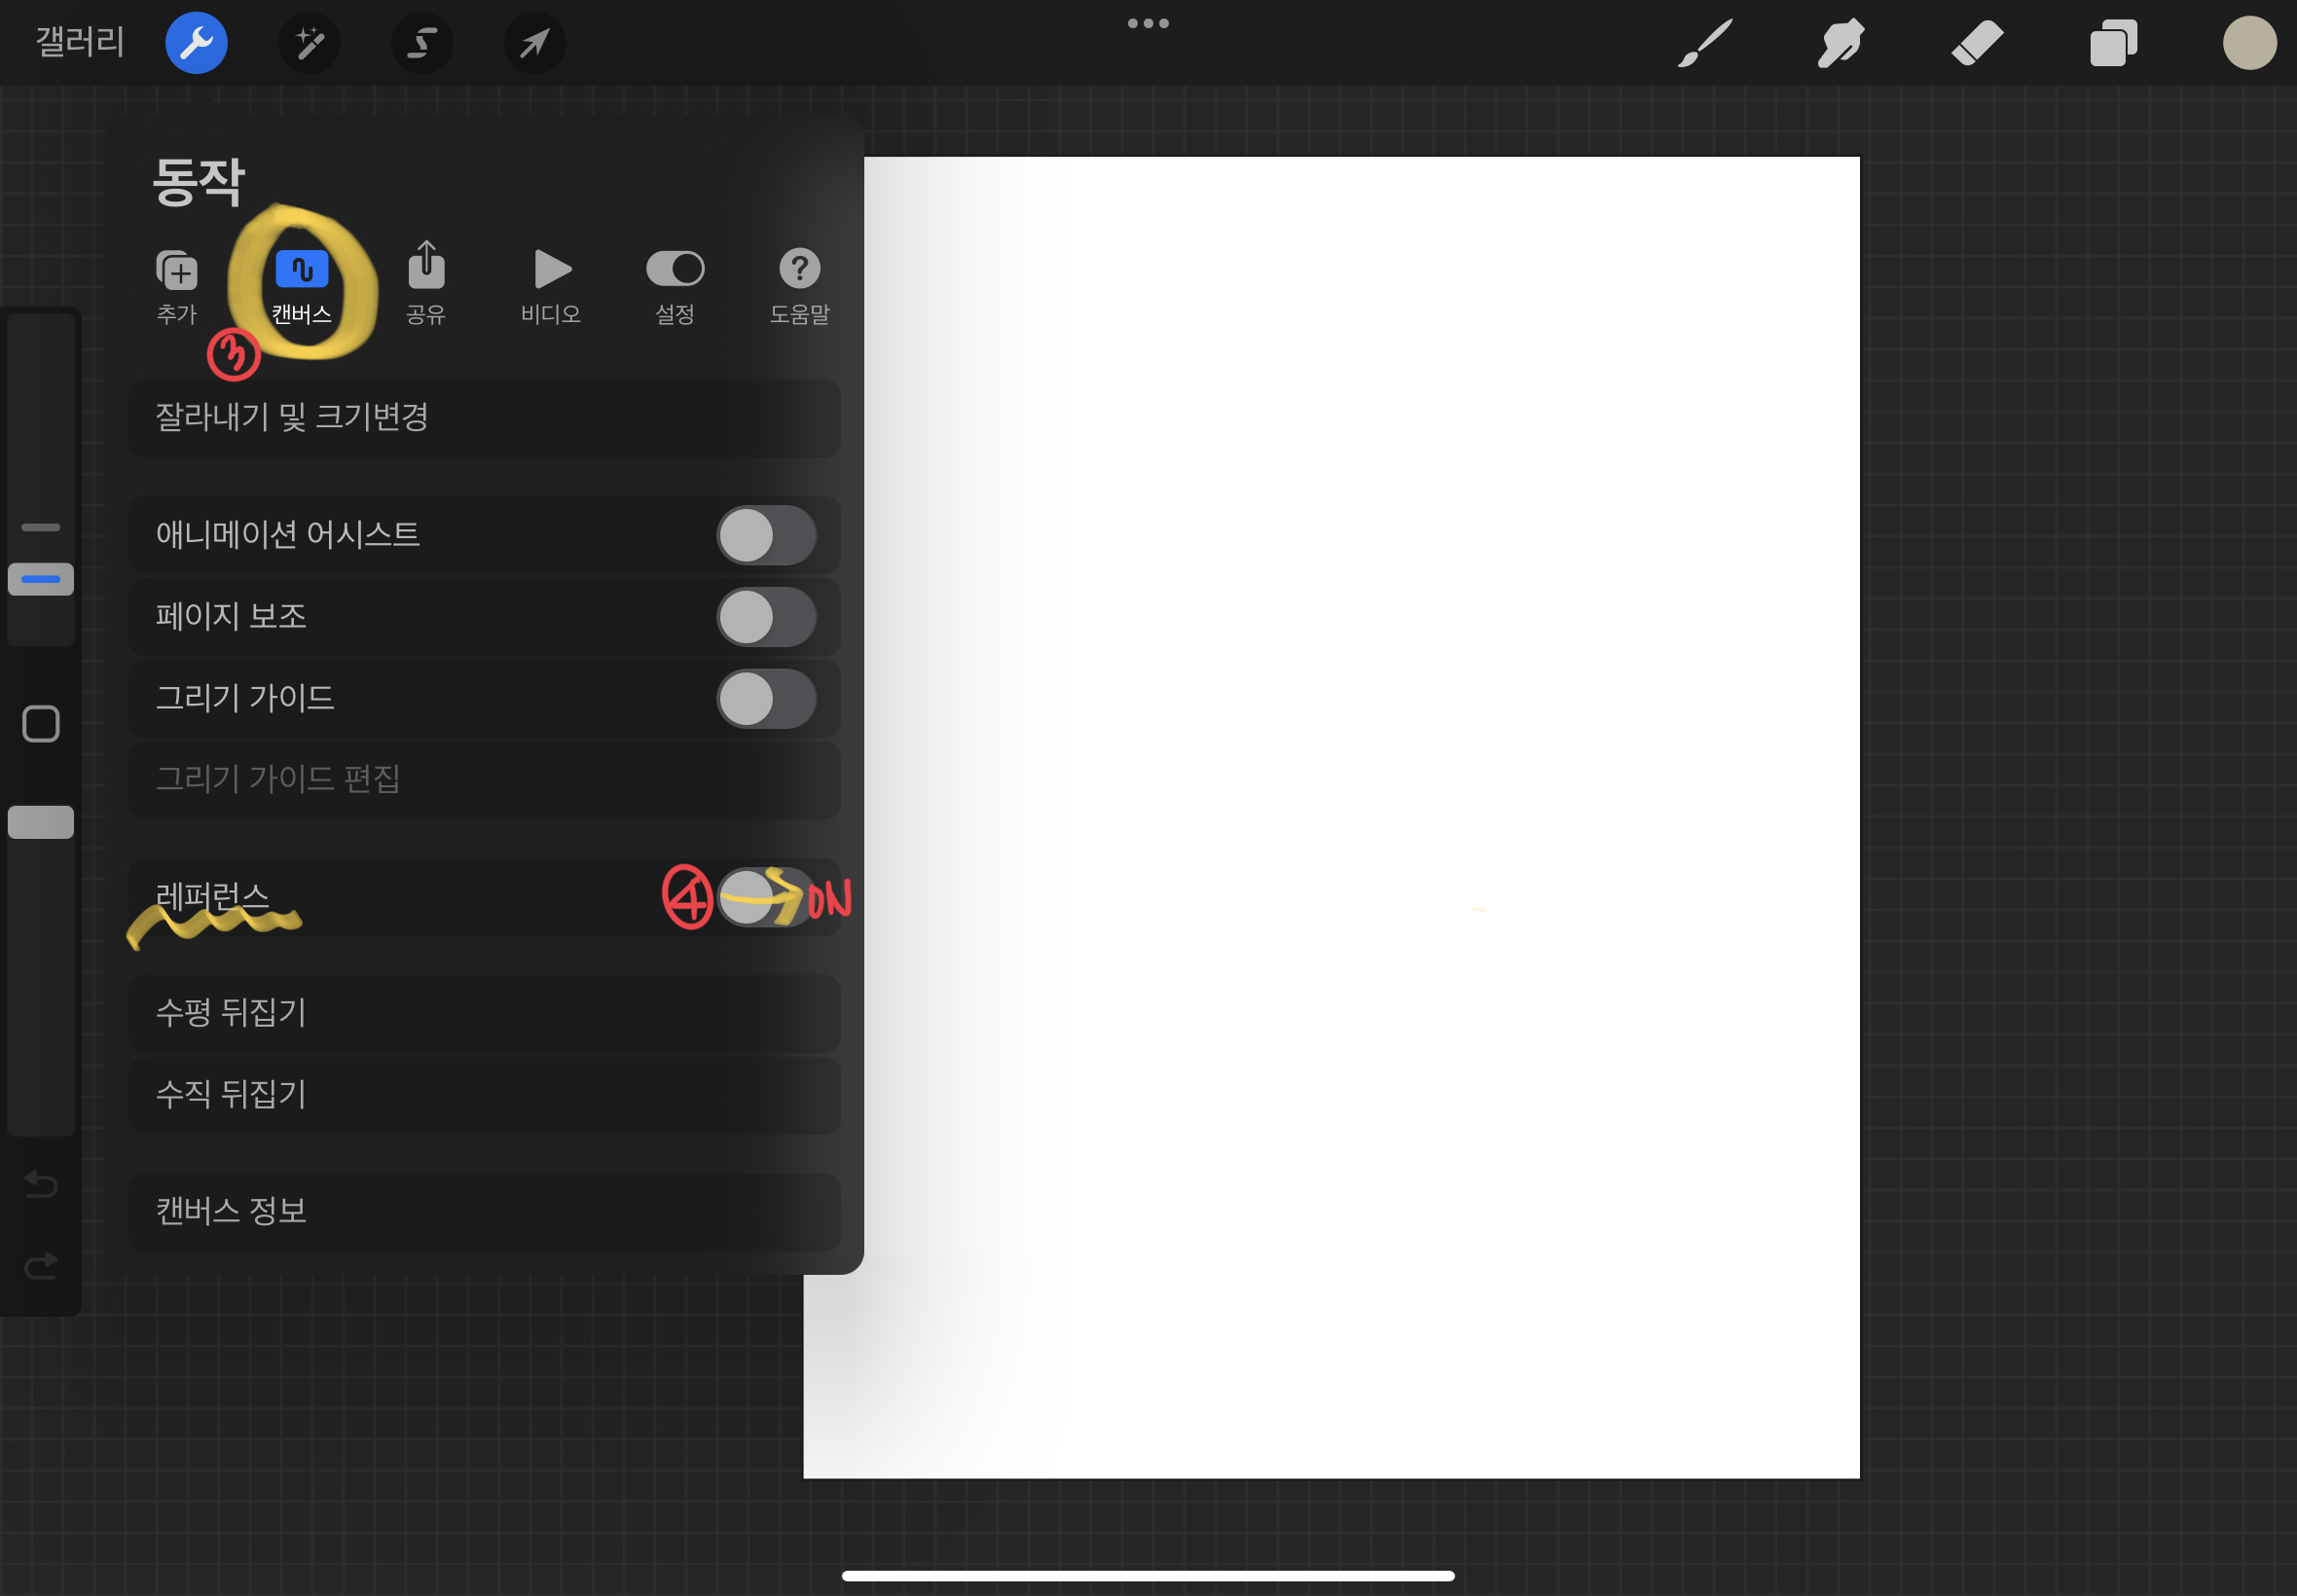This screenshot has width=2297, height=1596.
Task: Open the Layers panel
Action: click(2113, 43)
